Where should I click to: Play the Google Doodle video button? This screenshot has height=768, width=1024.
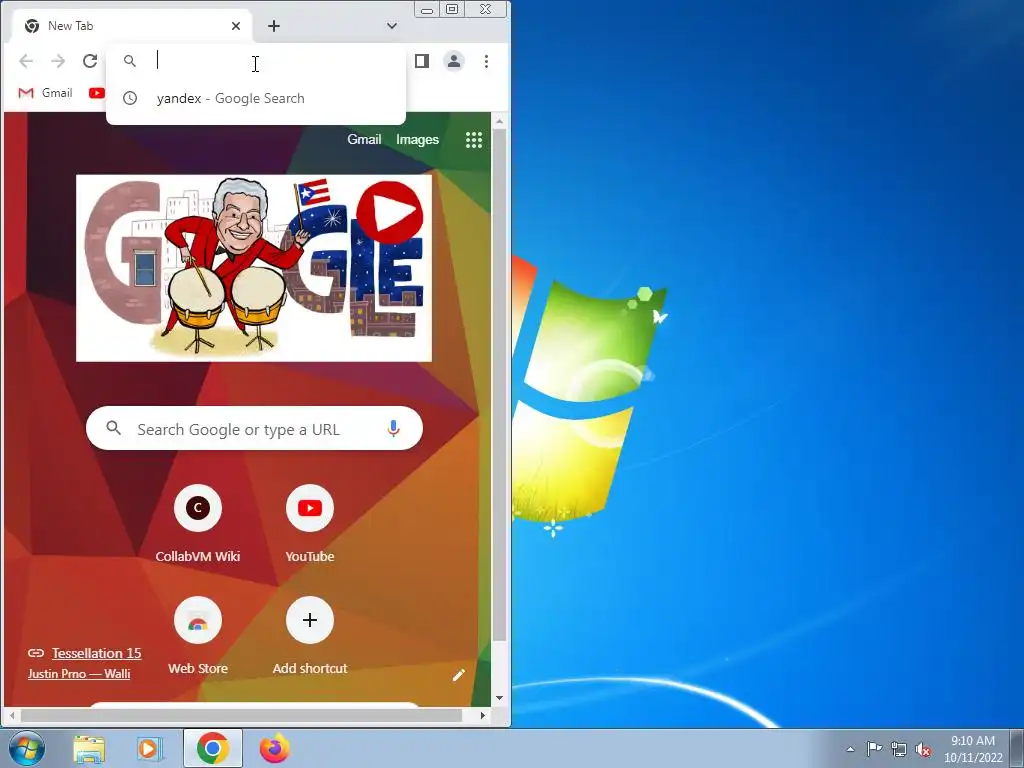[x=390, y=212]
